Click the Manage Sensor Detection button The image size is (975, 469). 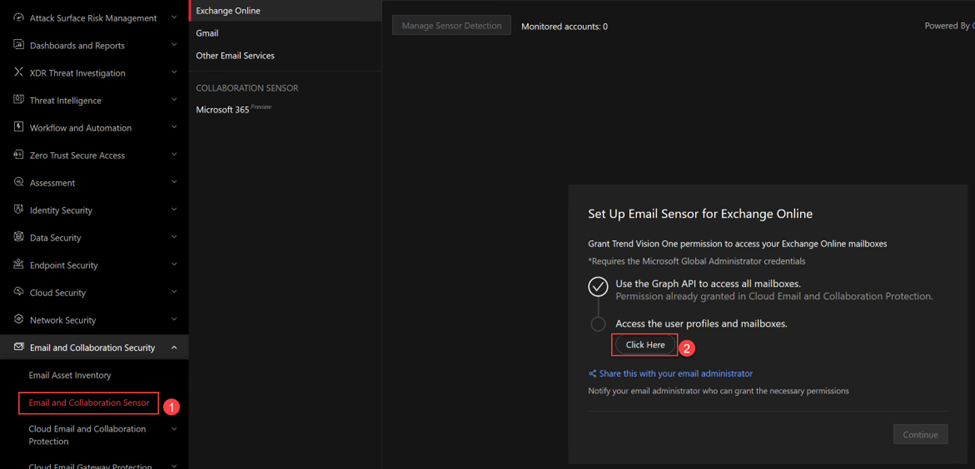(451, 26)
